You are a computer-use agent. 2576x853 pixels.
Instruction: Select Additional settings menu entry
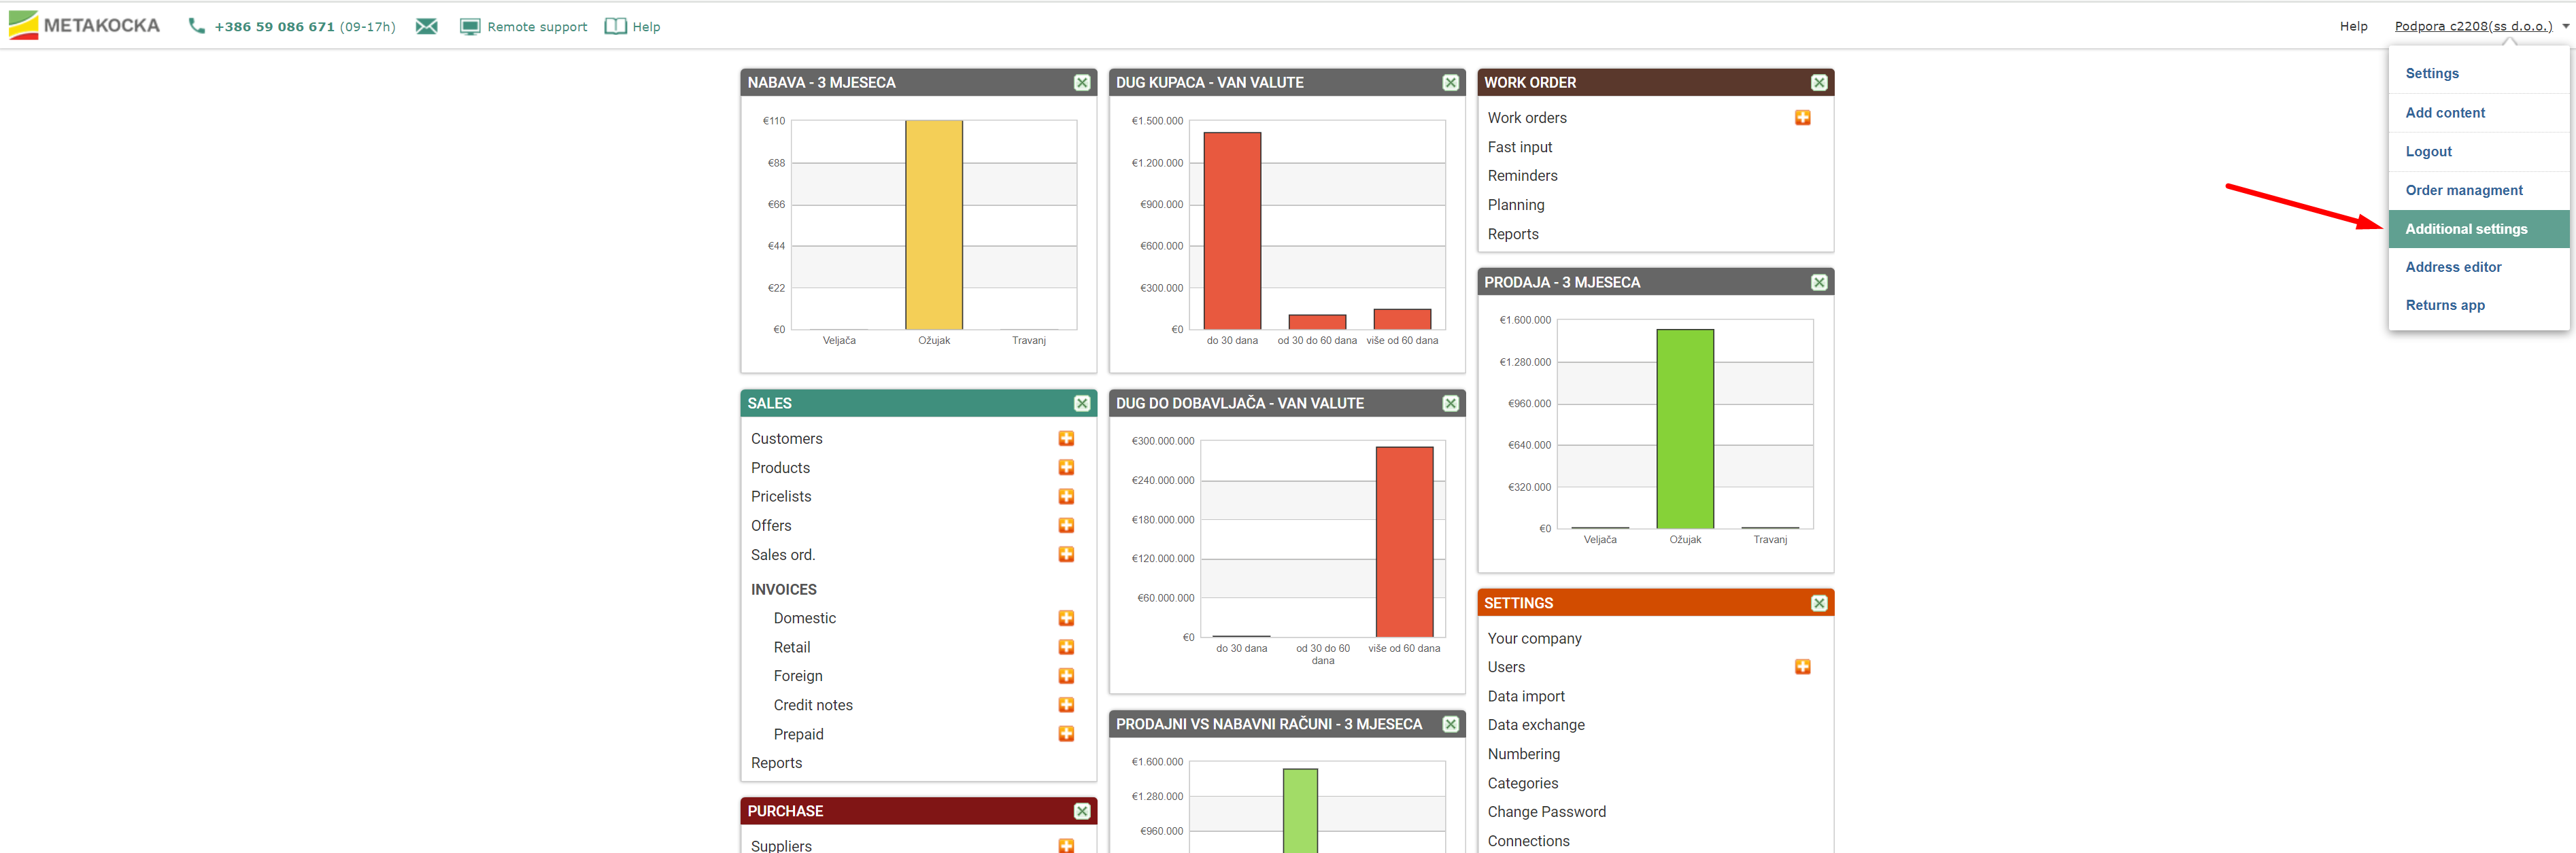[x=2466, y=229]
